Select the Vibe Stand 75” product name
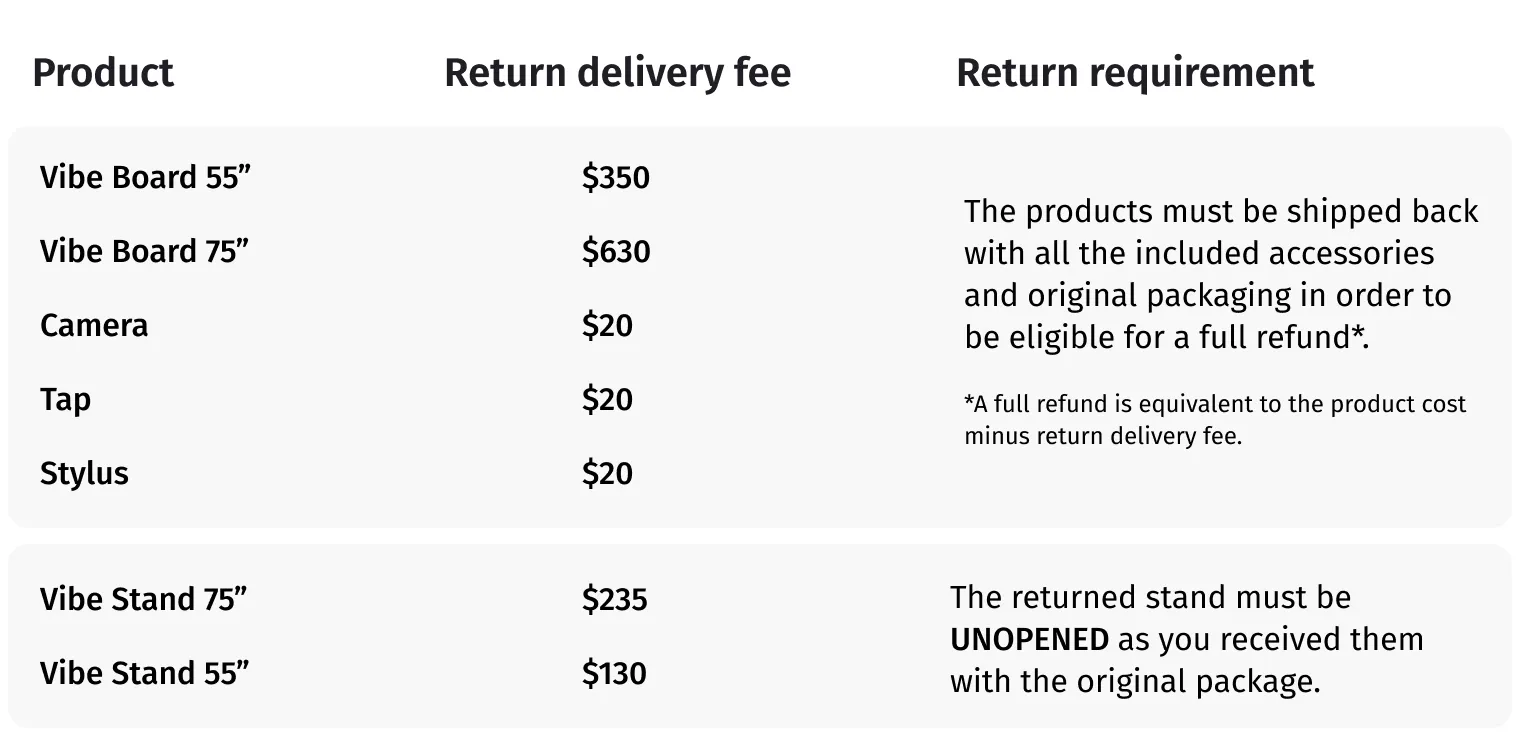This screenshot has height=740, width=1520. [144, 600]
